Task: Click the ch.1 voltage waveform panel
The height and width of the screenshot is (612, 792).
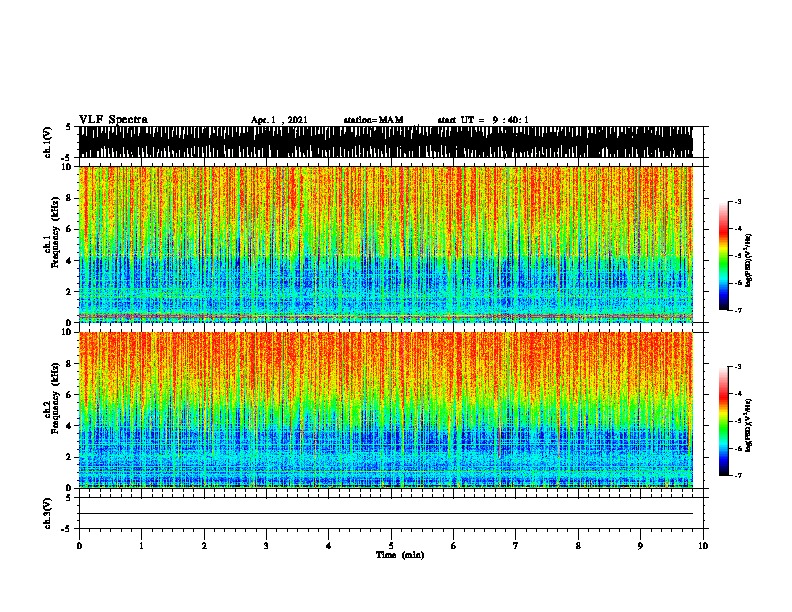Action: (x=385, y=142)
